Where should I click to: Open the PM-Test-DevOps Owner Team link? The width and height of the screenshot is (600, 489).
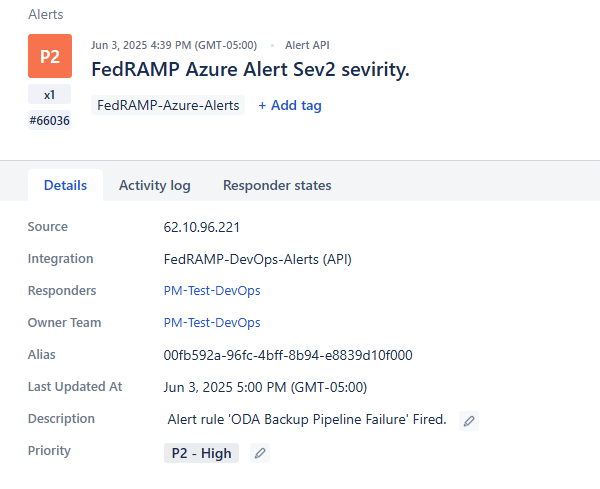point(212,323)
